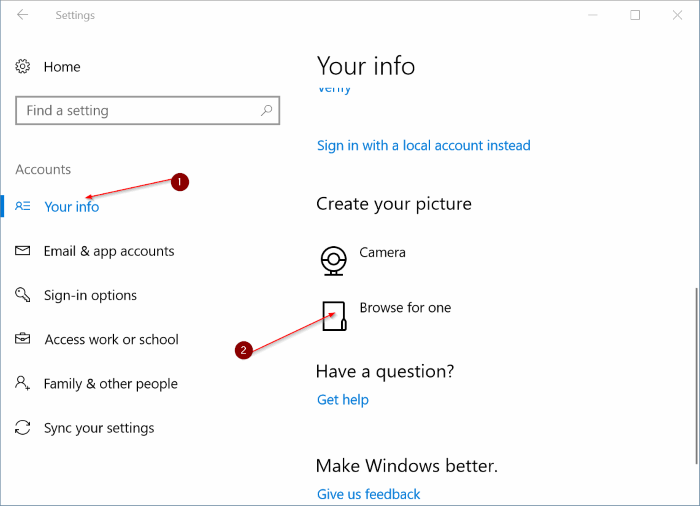Focus the Find a setting field
Image resolution: width=700 pixels, height=506 pixels.
pos(147,110)
